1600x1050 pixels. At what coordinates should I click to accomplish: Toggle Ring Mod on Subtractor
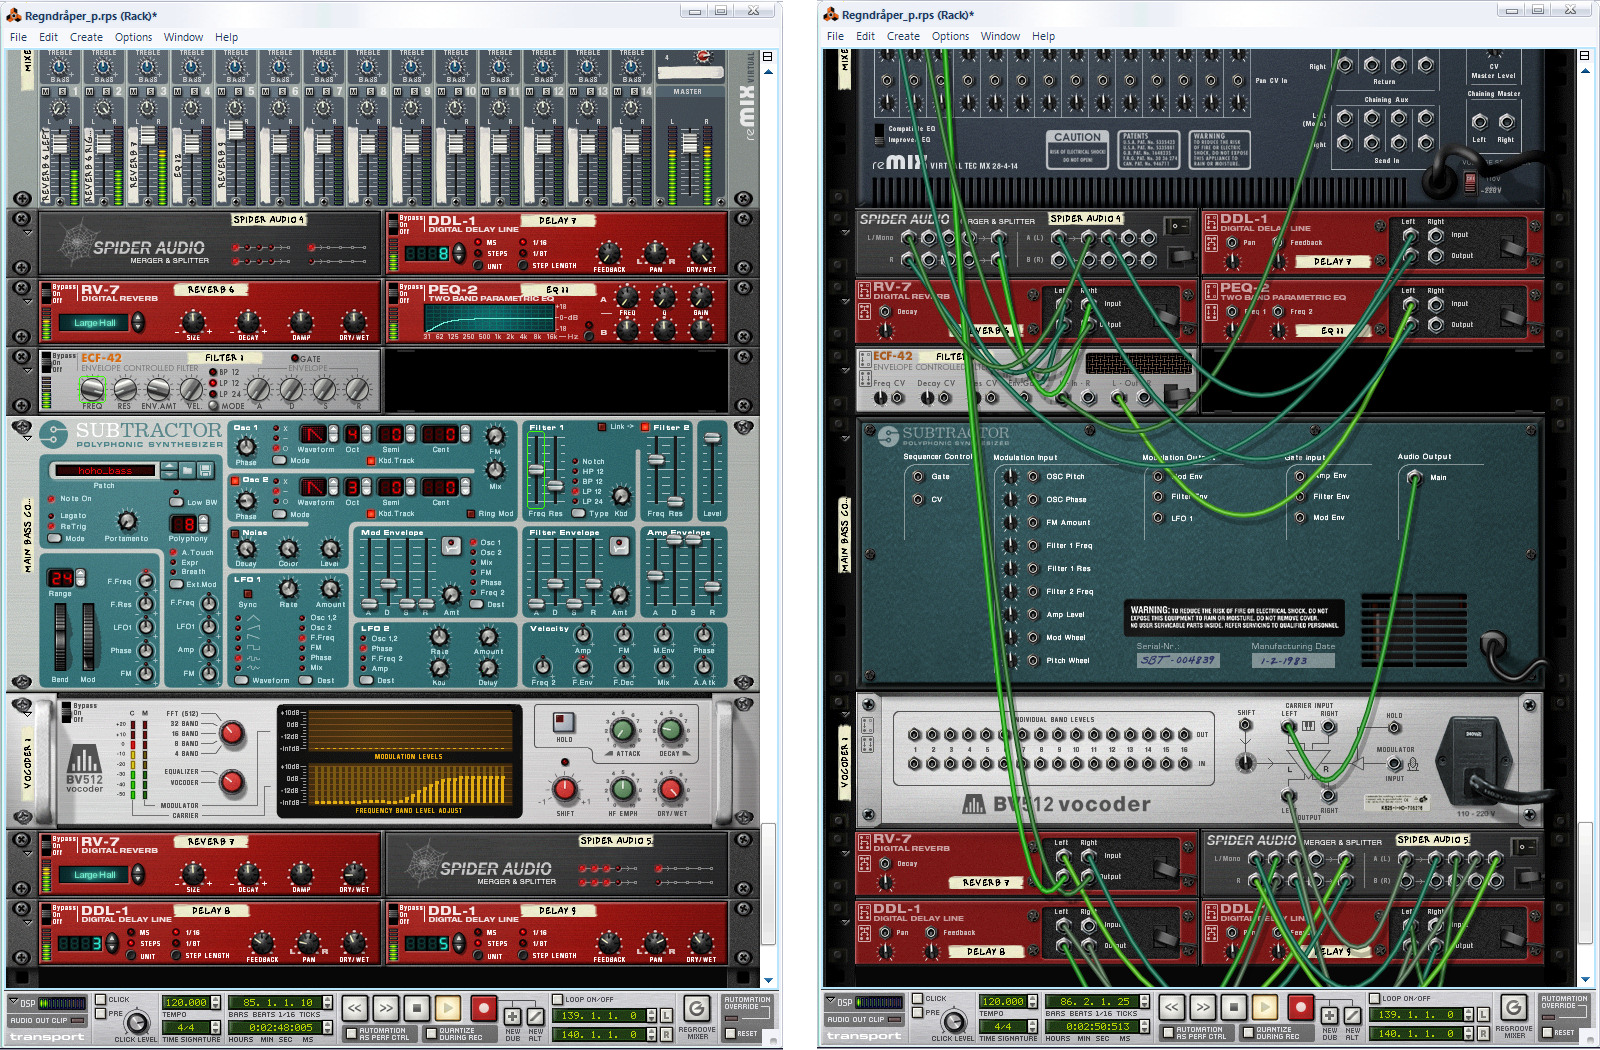coord(471,514)
